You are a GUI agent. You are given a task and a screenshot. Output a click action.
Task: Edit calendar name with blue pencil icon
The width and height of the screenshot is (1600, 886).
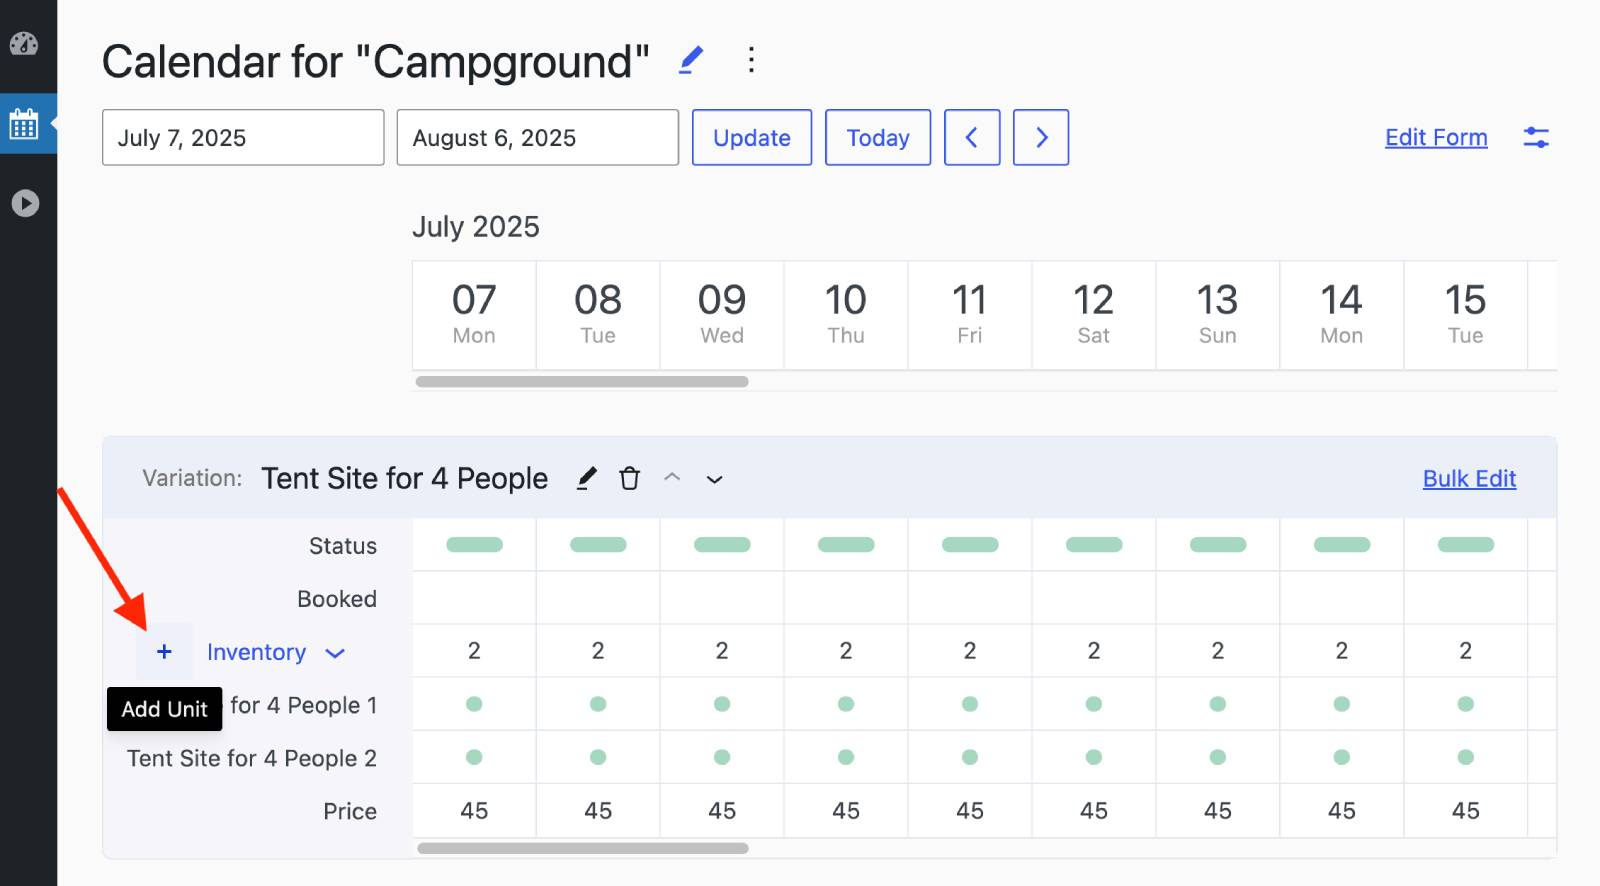pos(691,60)
